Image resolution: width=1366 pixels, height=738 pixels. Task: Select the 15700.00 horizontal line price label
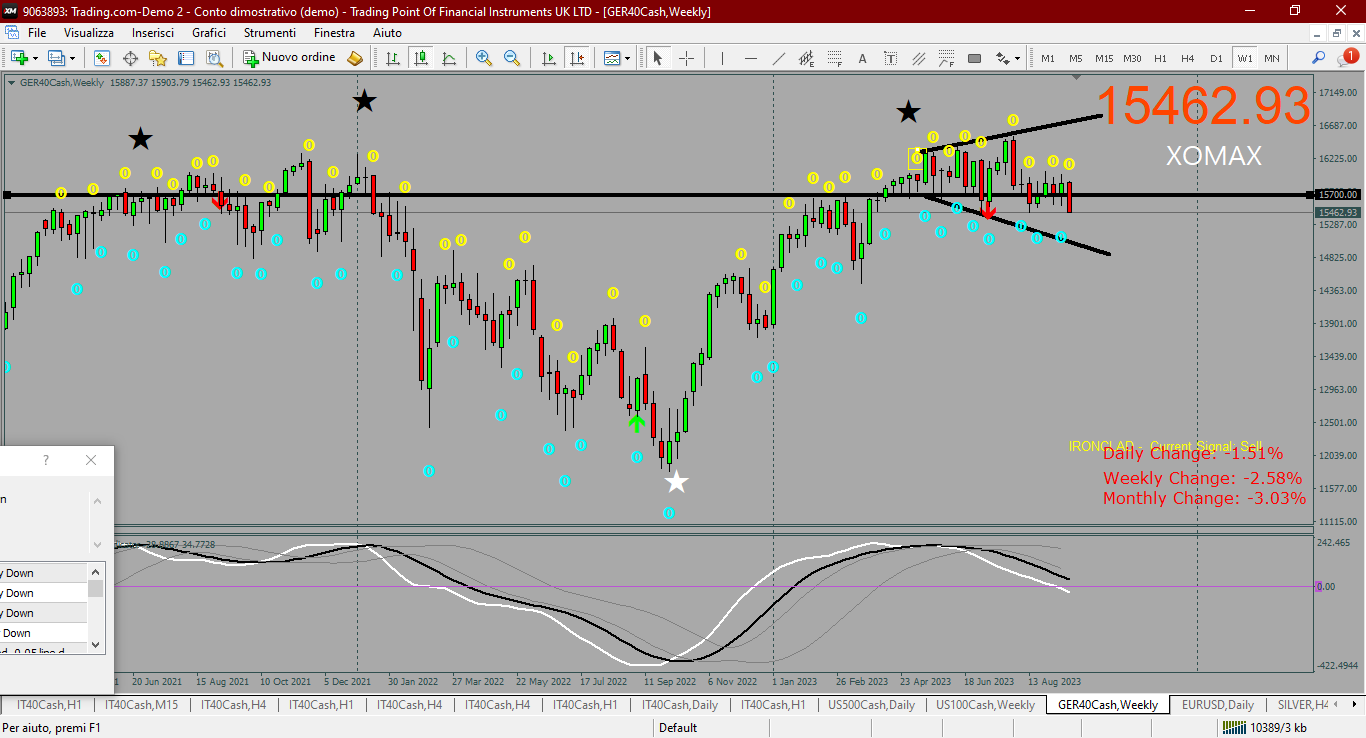click(1337, 195)
